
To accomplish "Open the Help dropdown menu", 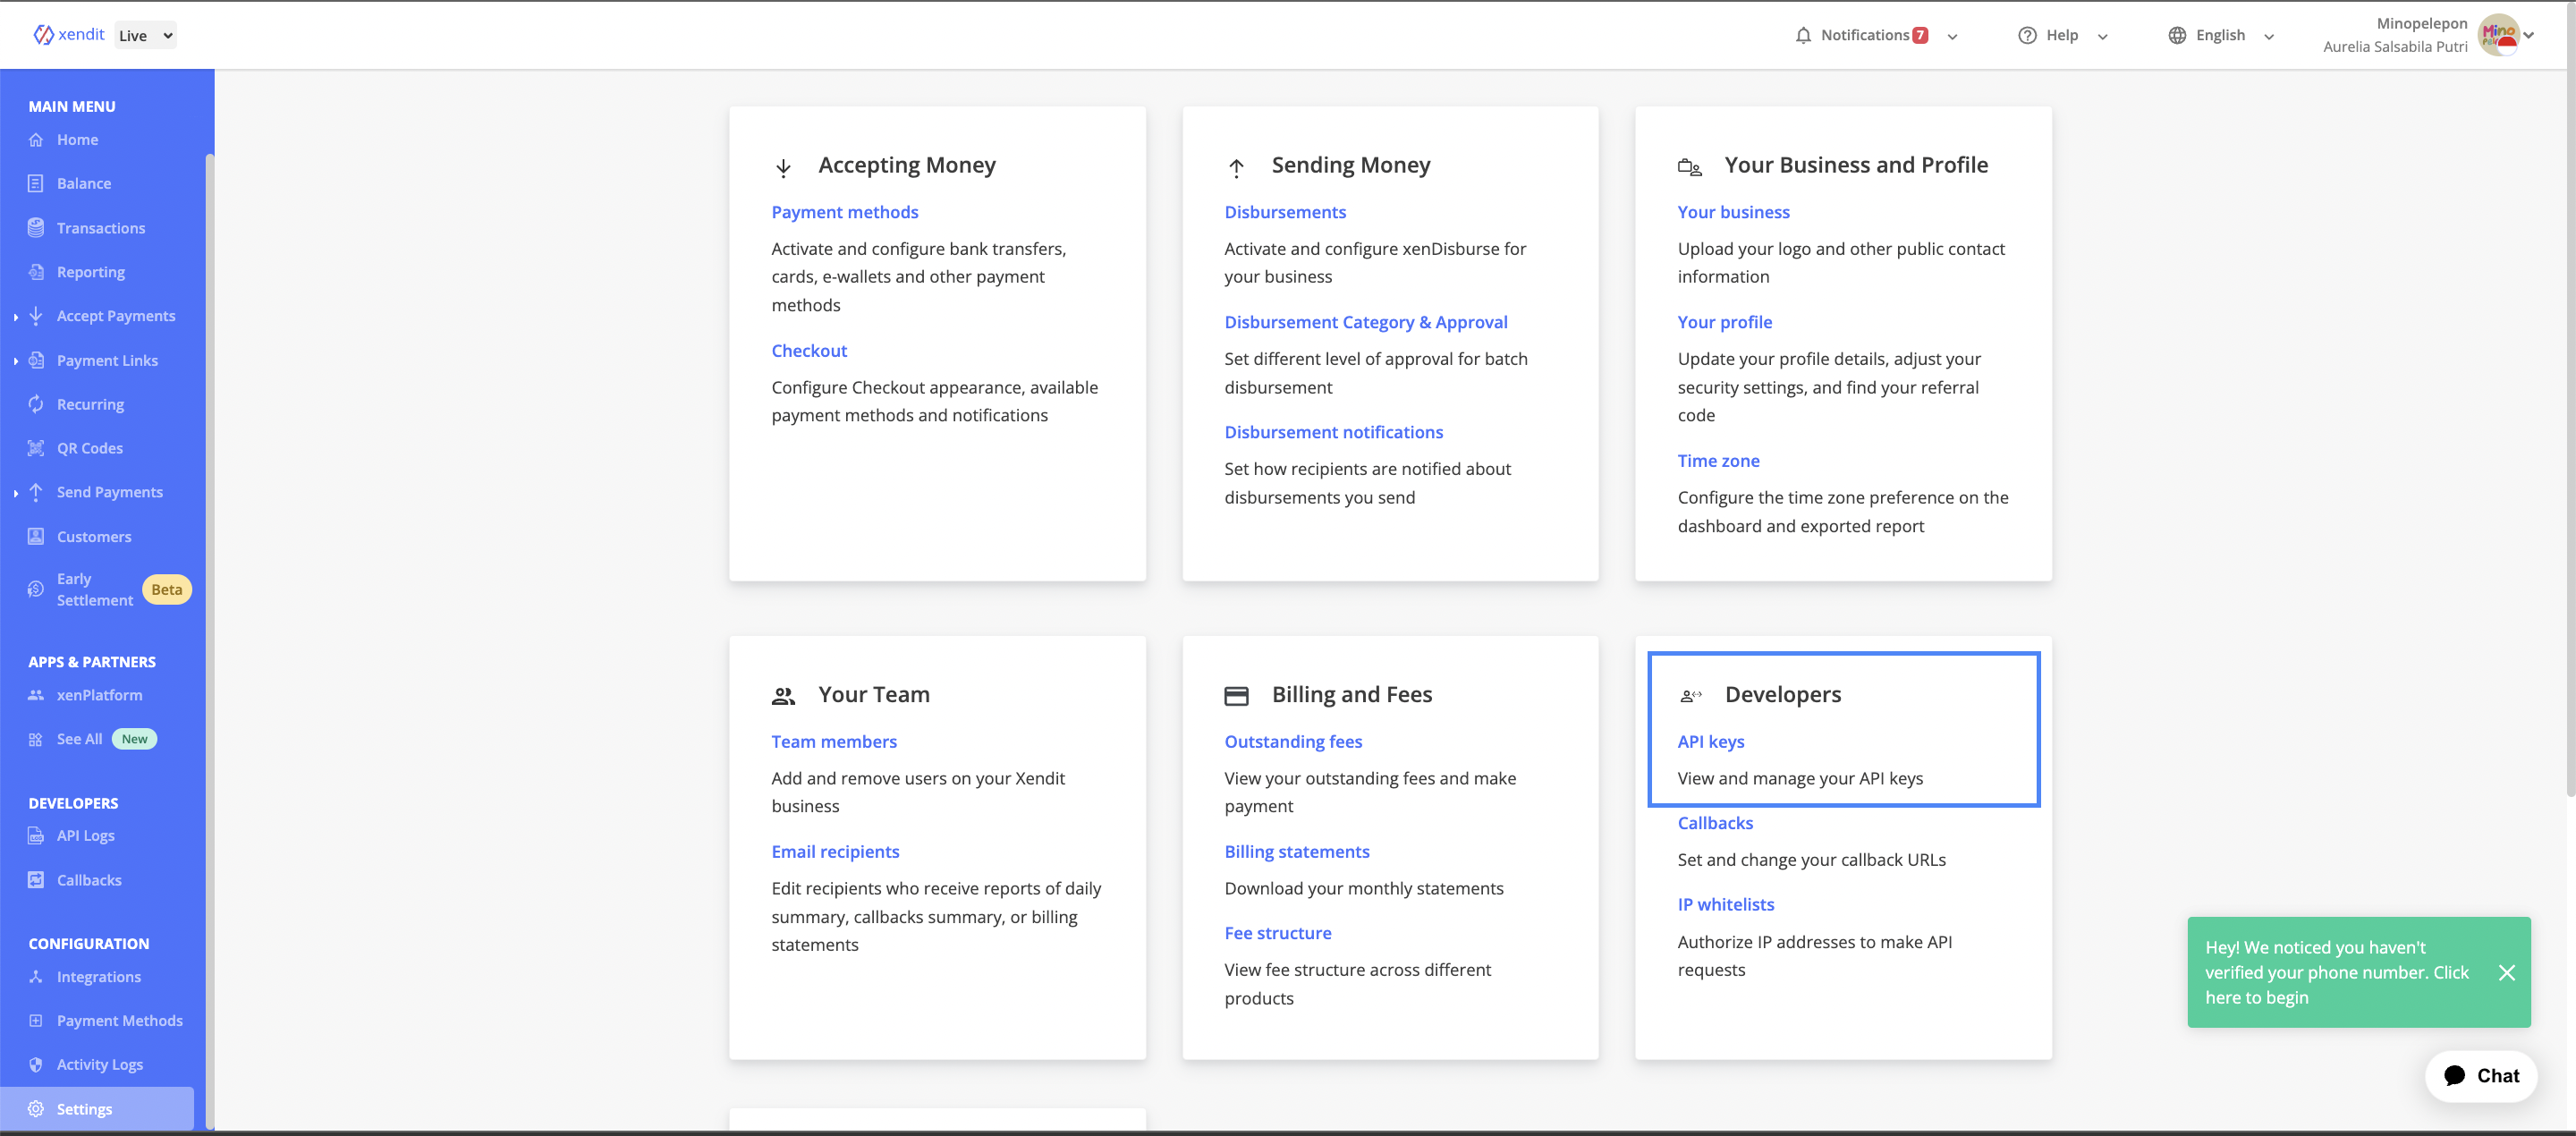I will [x=2067, y=35].
